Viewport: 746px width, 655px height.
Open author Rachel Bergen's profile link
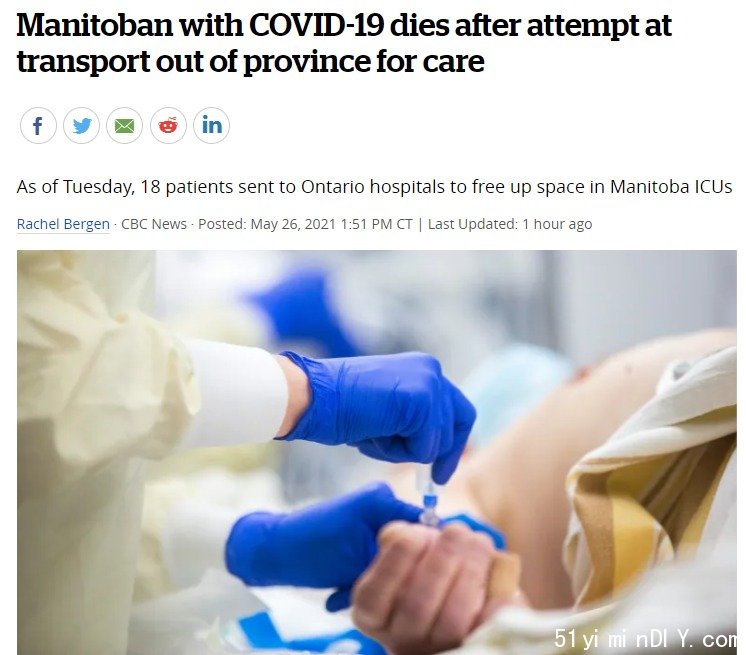pos(63,224)
